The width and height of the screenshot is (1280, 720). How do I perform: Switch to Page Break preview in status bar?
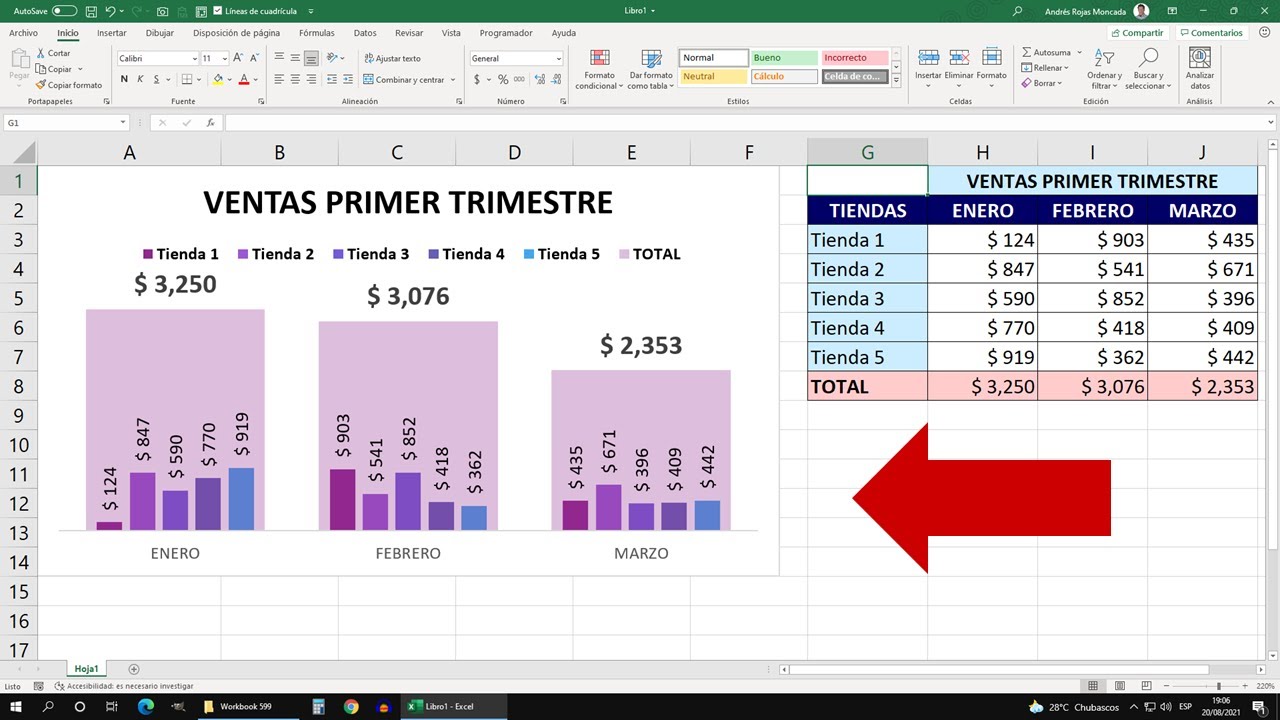tap(1145, 686)
